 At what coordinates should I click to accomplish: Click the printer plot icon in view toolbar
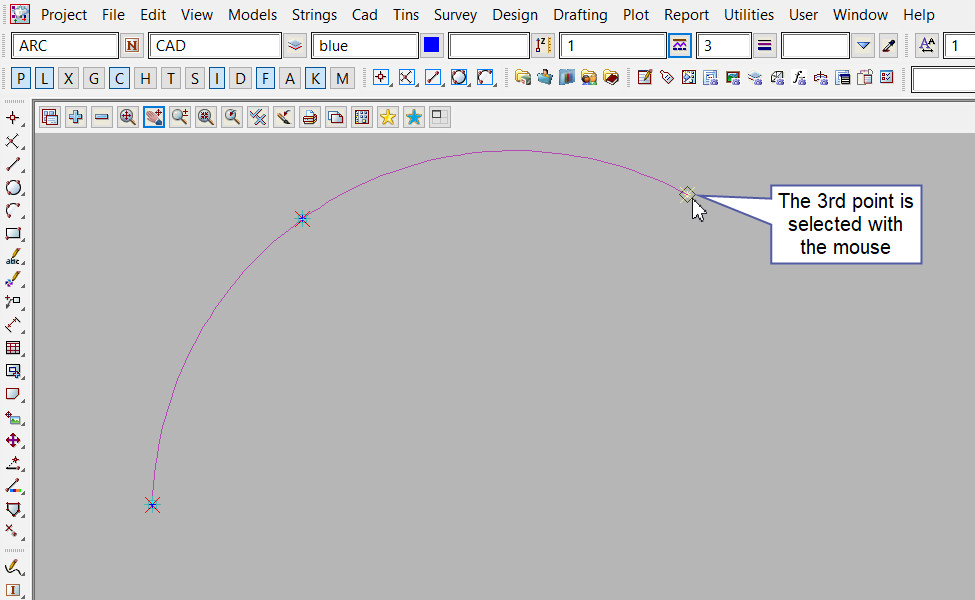310,117
